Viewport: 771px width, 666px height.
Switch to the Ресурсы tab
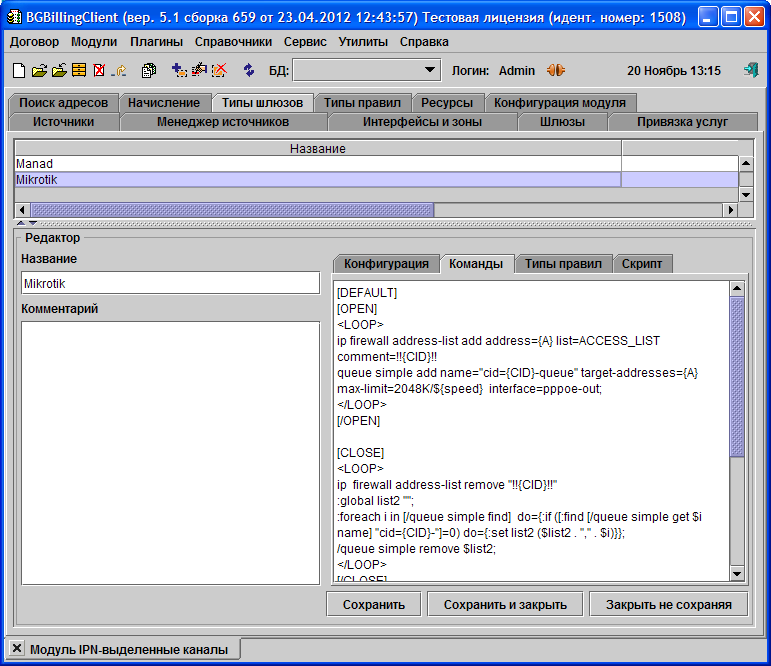tap(447, 103)
